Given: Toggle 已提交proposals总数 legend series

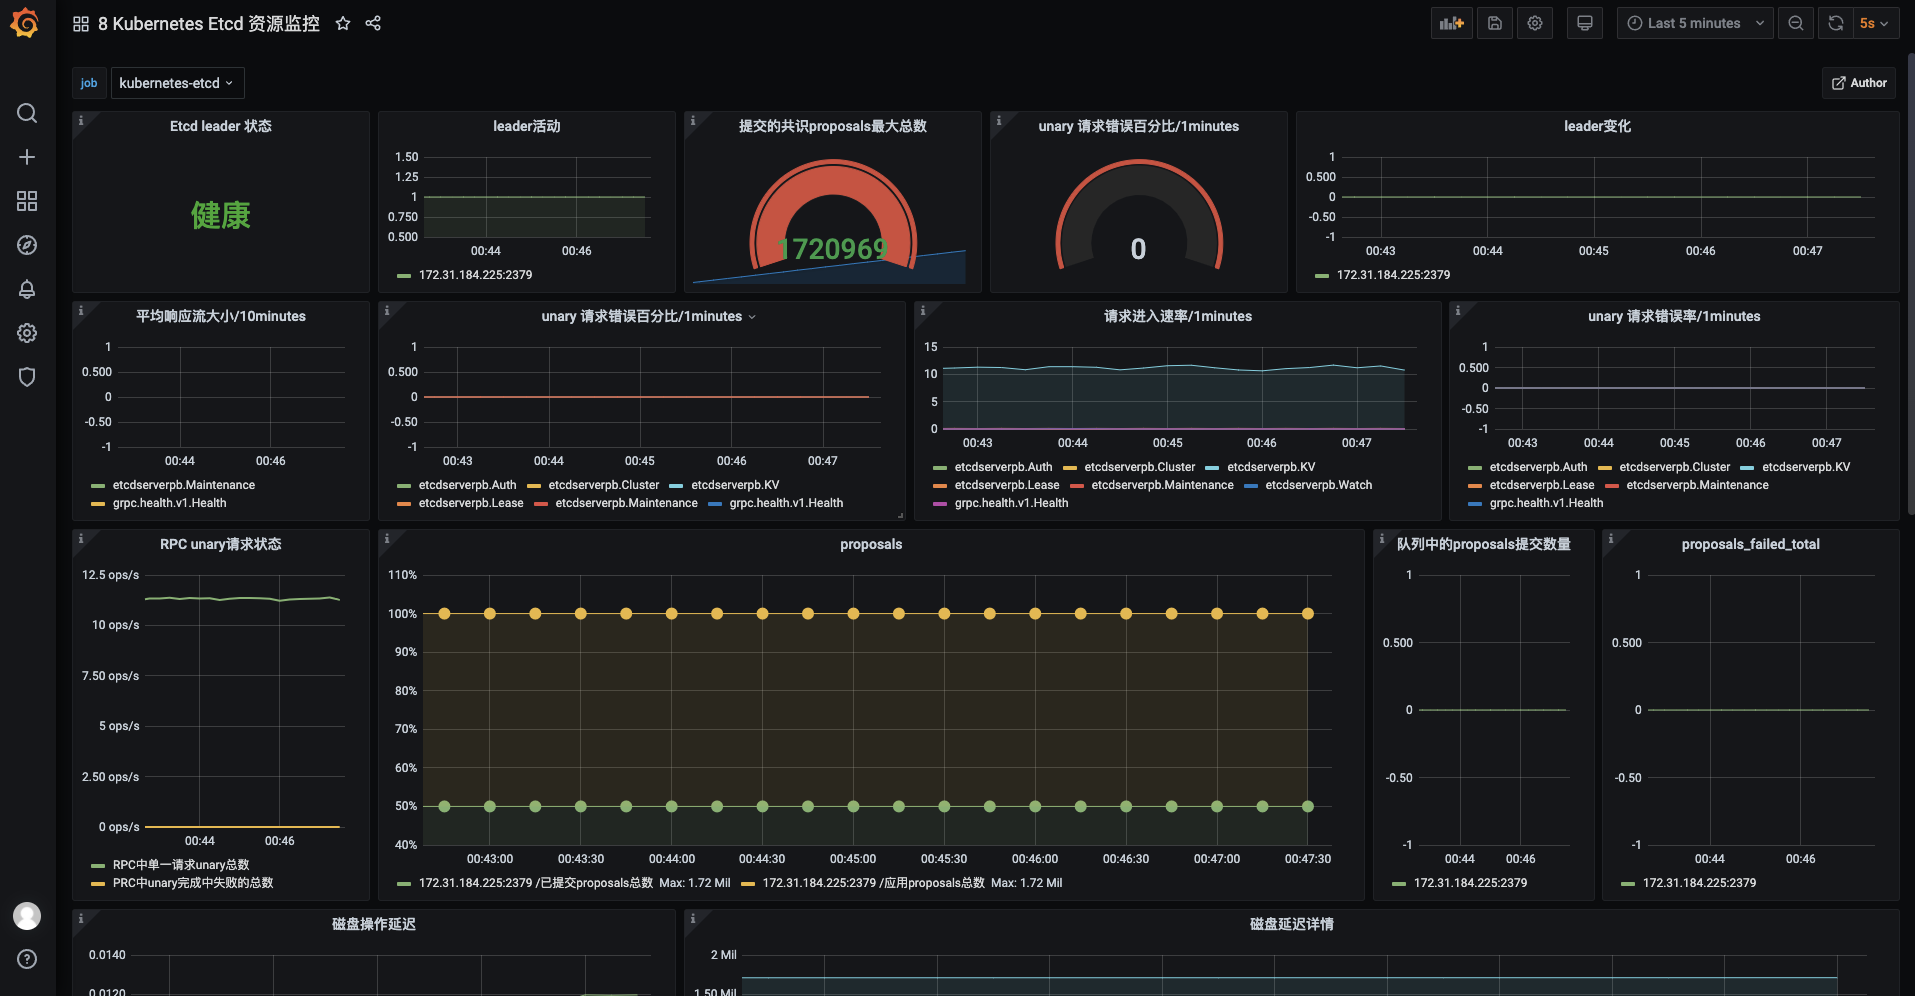Looking at the screenshot, I should point(535,883).
